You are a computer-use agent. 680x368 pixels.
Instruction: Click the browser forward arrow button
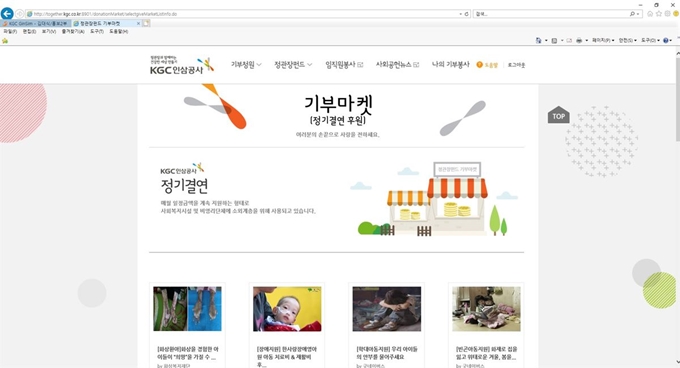[20, 14]
